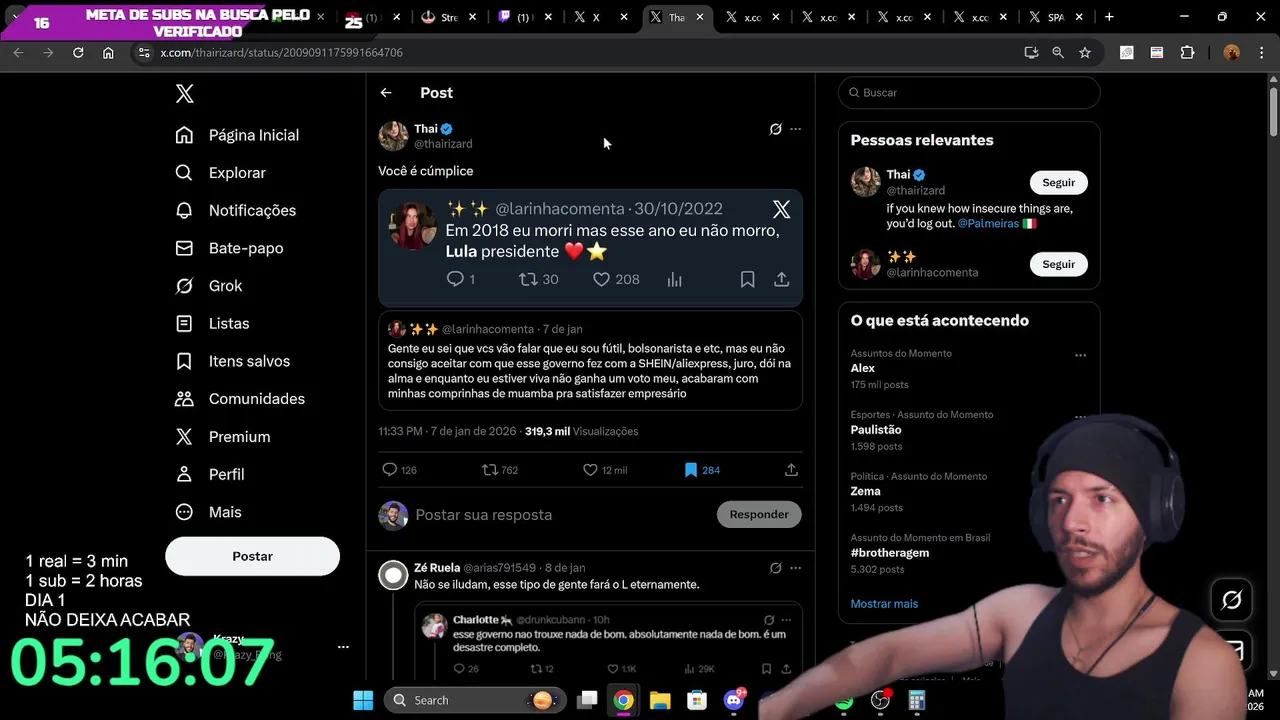Open browser extensions puzzle icon
The width and height of the screenshot is (1280, 720).
coord(1188,52)
